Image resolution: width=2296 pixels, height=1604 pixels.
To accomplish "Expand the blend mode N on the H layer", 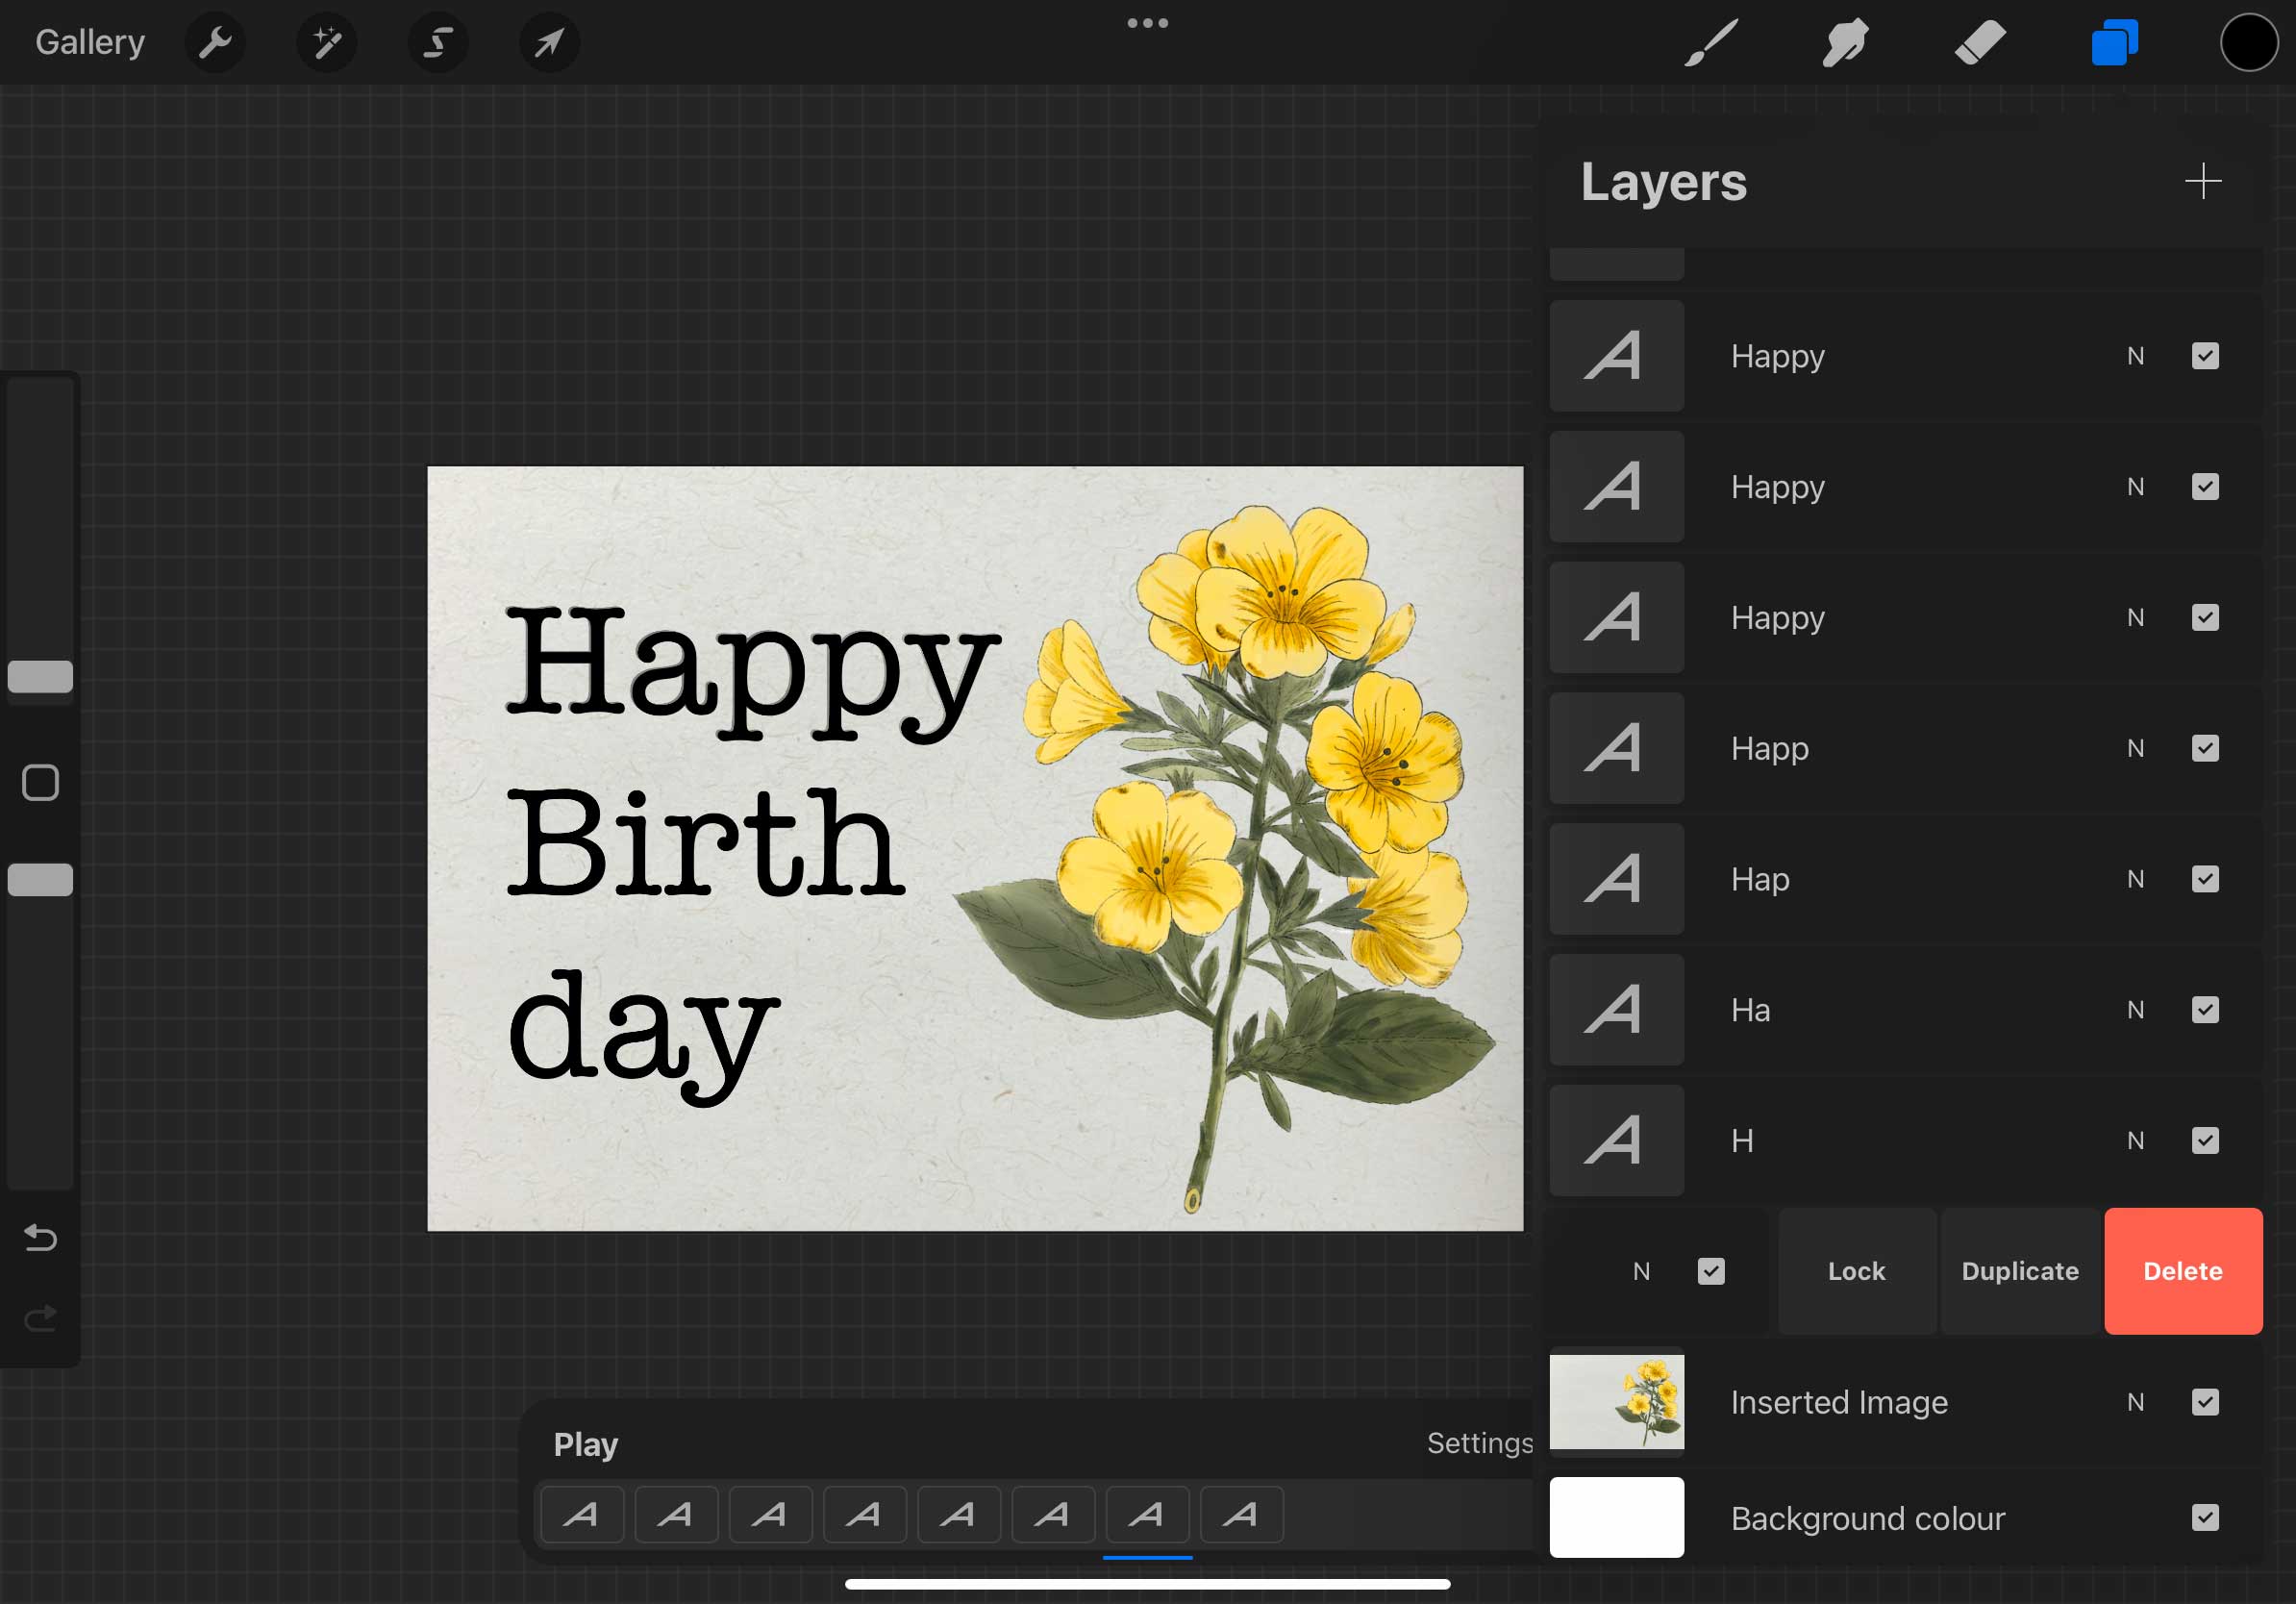I will tap(2135, 1141).
